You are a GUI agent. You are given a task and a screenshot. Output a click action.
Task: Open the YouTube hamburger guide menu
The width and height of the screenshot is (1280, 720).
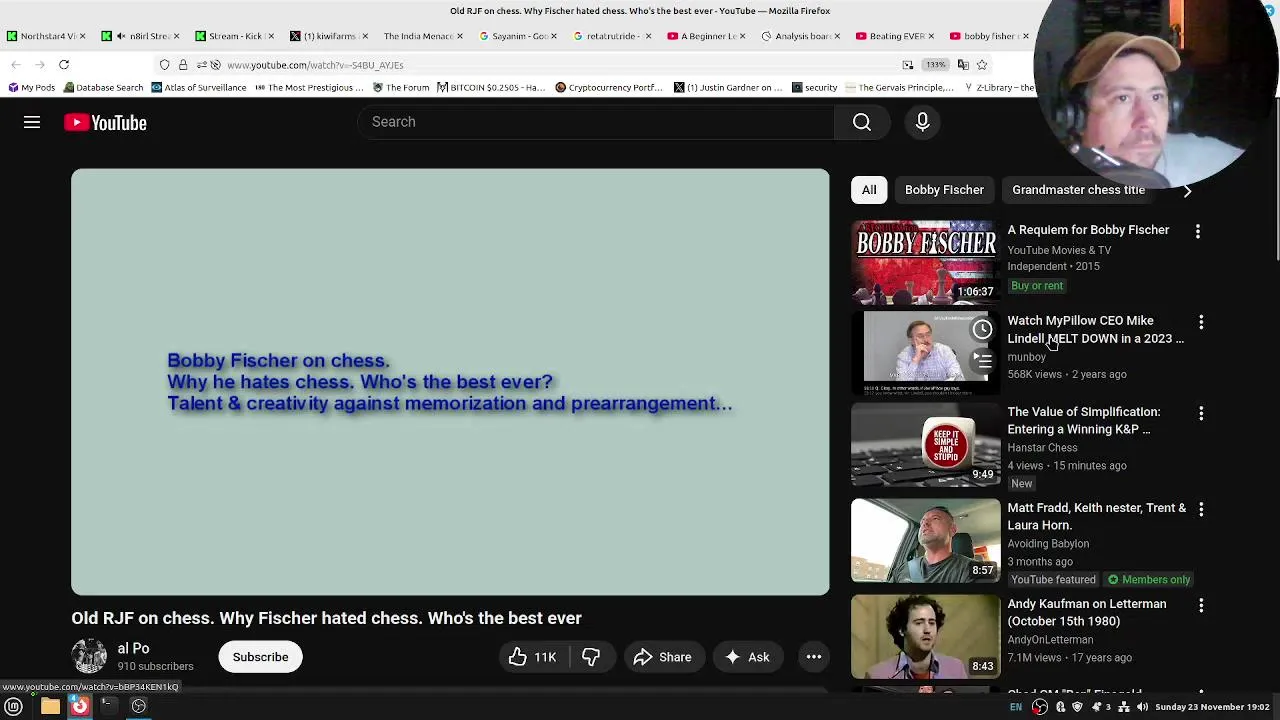tap(32, 122)
